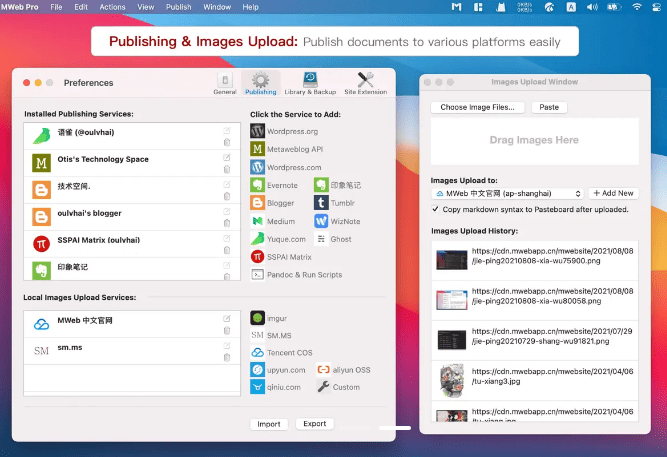Open the Library & Backup tab

point(310,83)
